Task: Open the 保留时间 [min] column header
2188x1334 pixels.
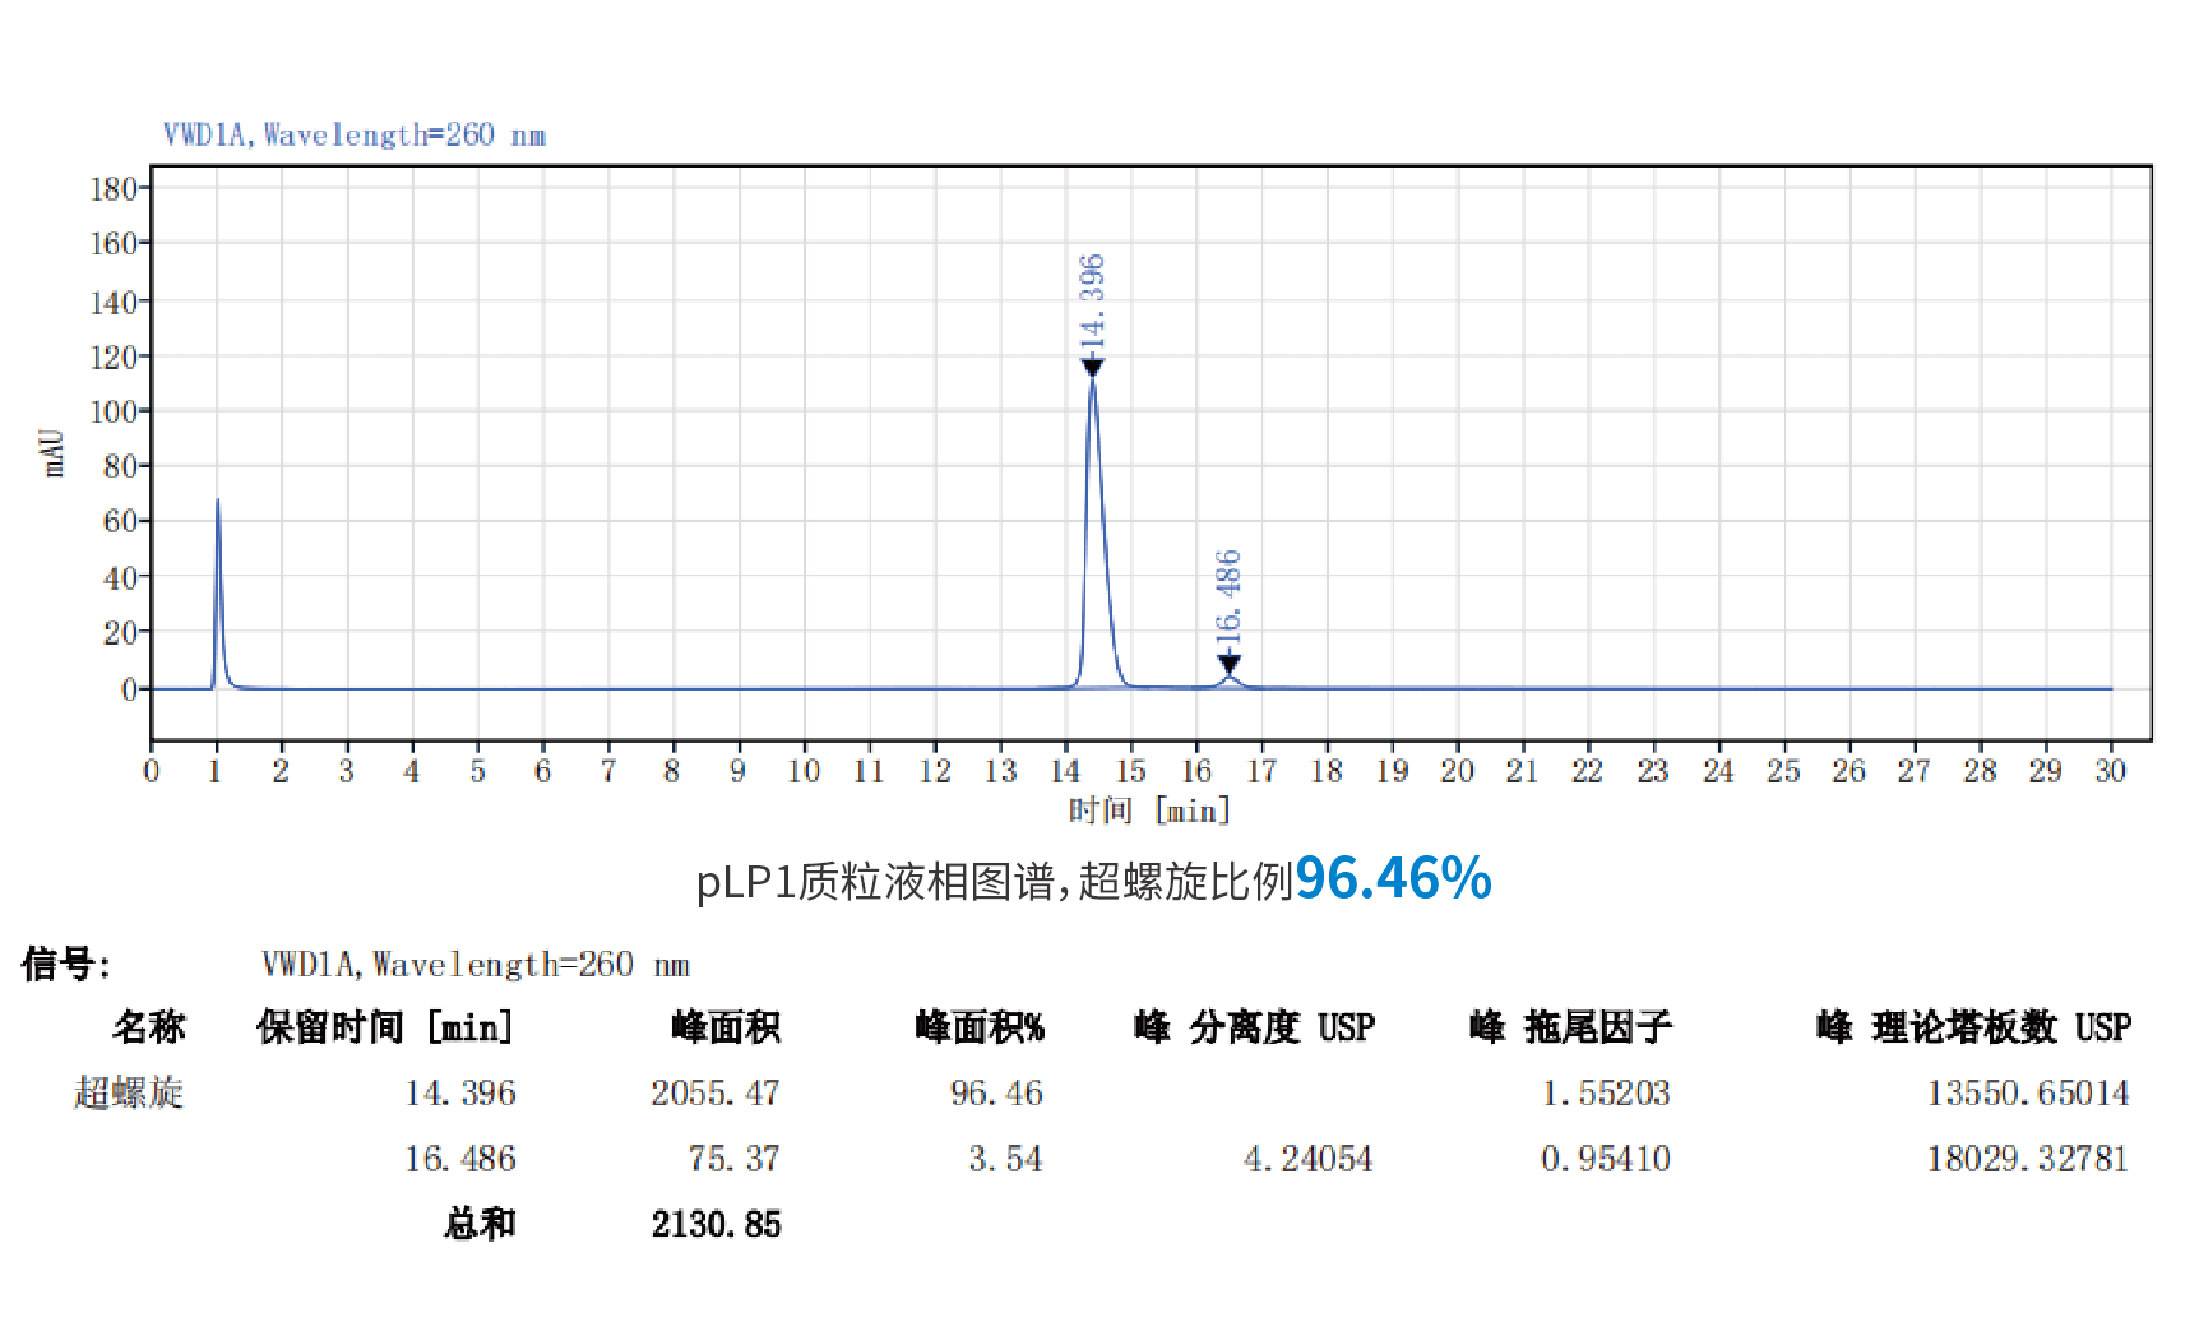Action: 383,1026
